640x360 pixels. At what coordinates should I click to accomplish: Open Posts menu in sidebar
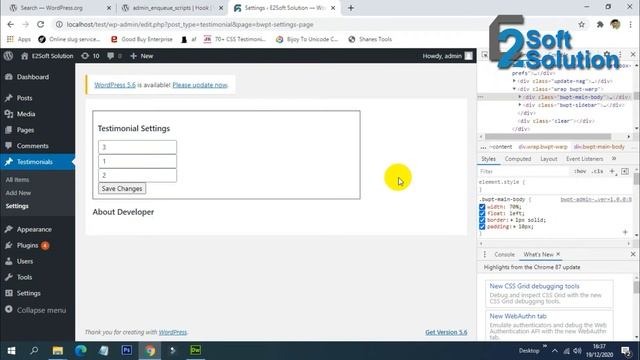pos(24,98)
